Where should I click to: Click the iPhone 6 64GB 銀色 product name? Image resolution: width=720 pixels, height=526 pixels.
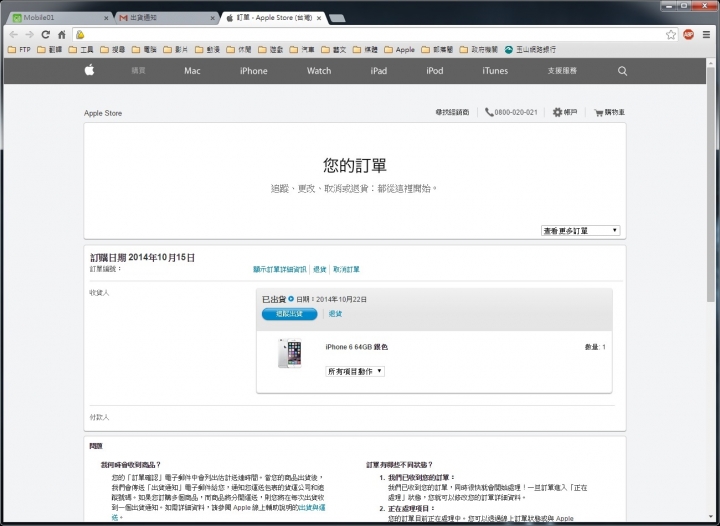click(x=357, y=347)
